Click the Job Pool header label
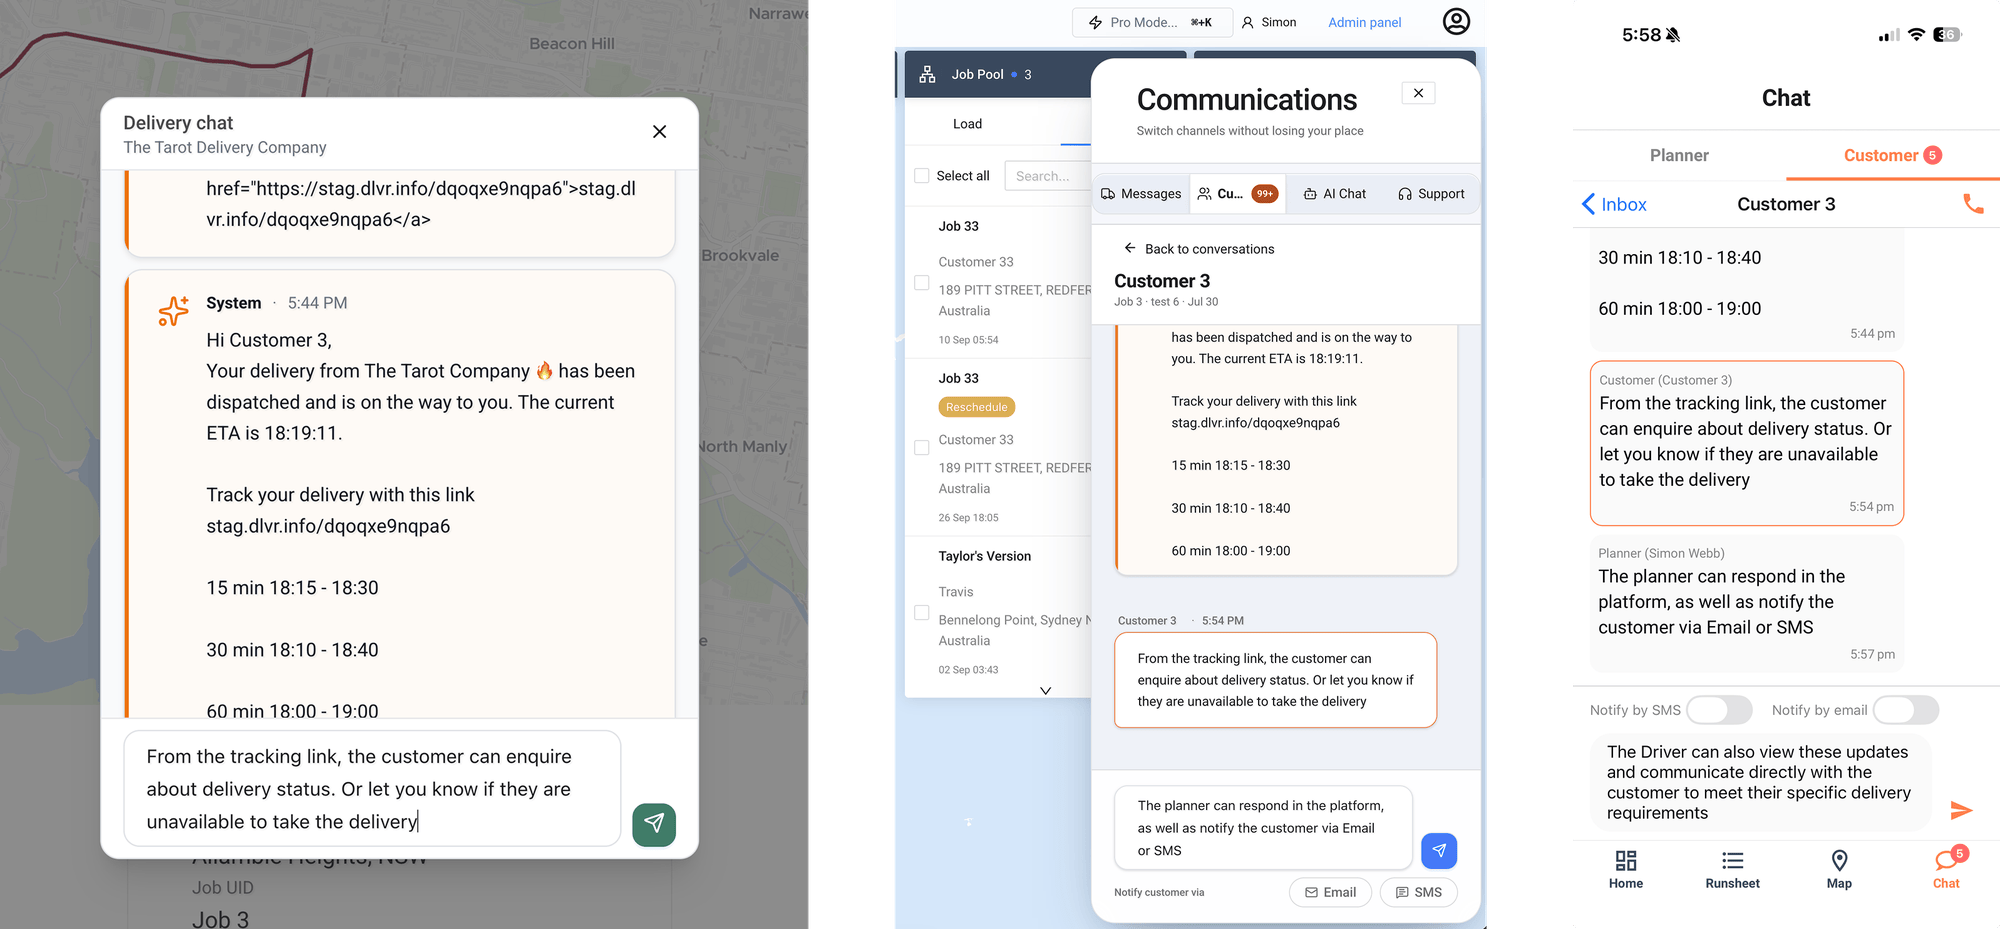Viewport: 2000px width, 929px height. [977, 74]
